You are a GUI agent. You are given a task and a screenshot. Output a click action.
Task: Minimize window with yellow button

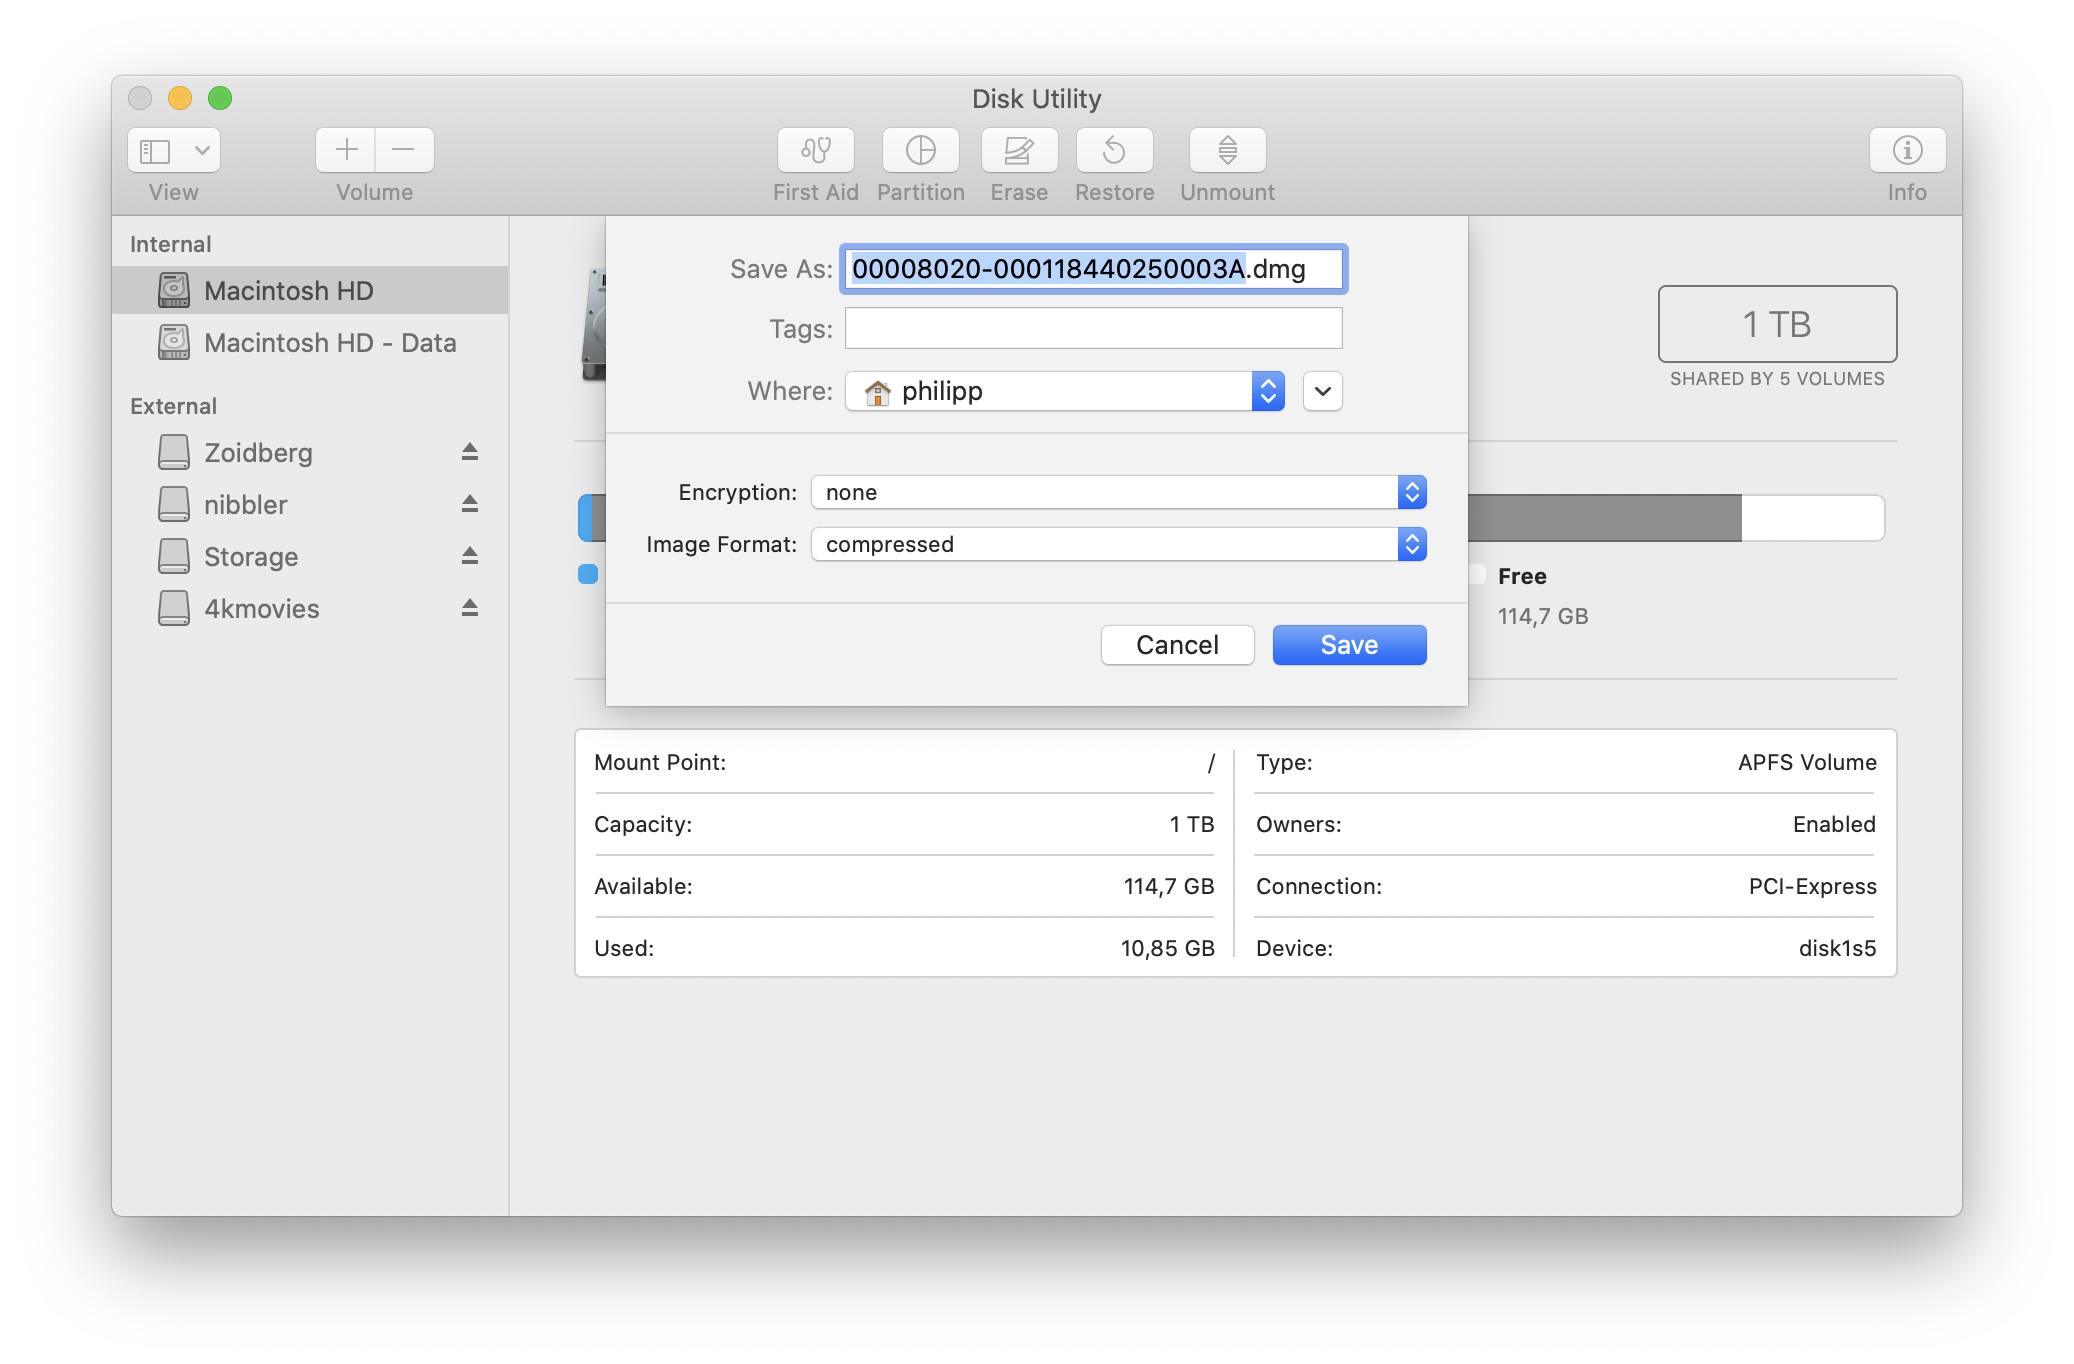pyautogui.click(x=180, y=98)
